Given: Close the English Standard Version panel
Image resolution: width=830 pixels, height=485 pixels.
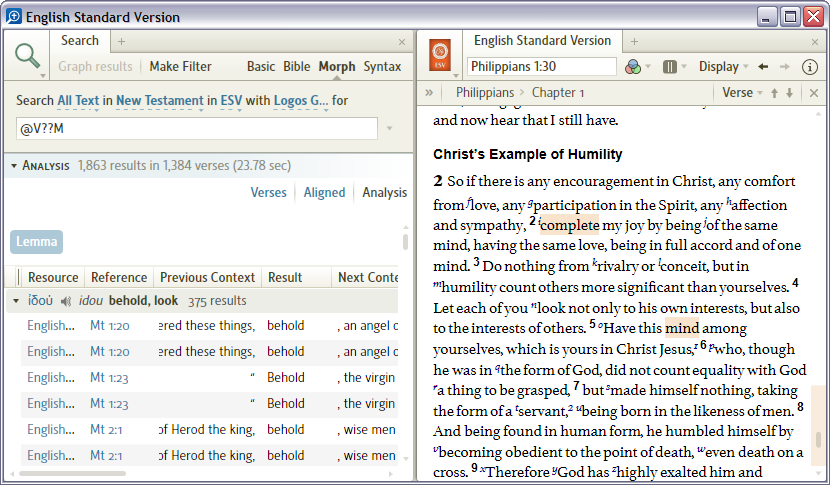Looking at the screenshot, I should (x=815, y=42).
